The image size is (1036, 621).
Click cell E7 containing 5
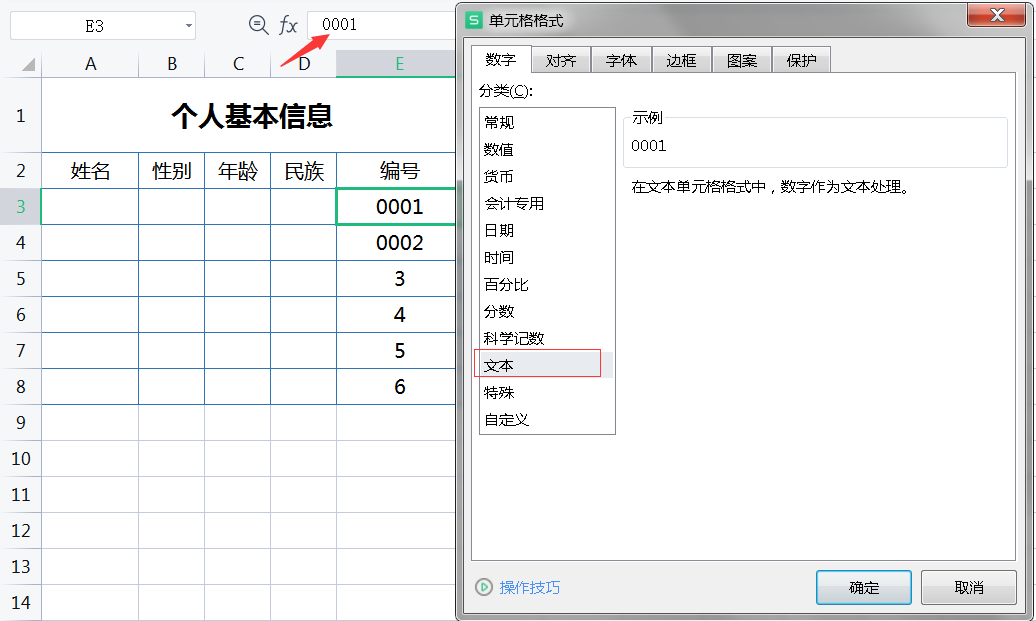tap(396, 351)
